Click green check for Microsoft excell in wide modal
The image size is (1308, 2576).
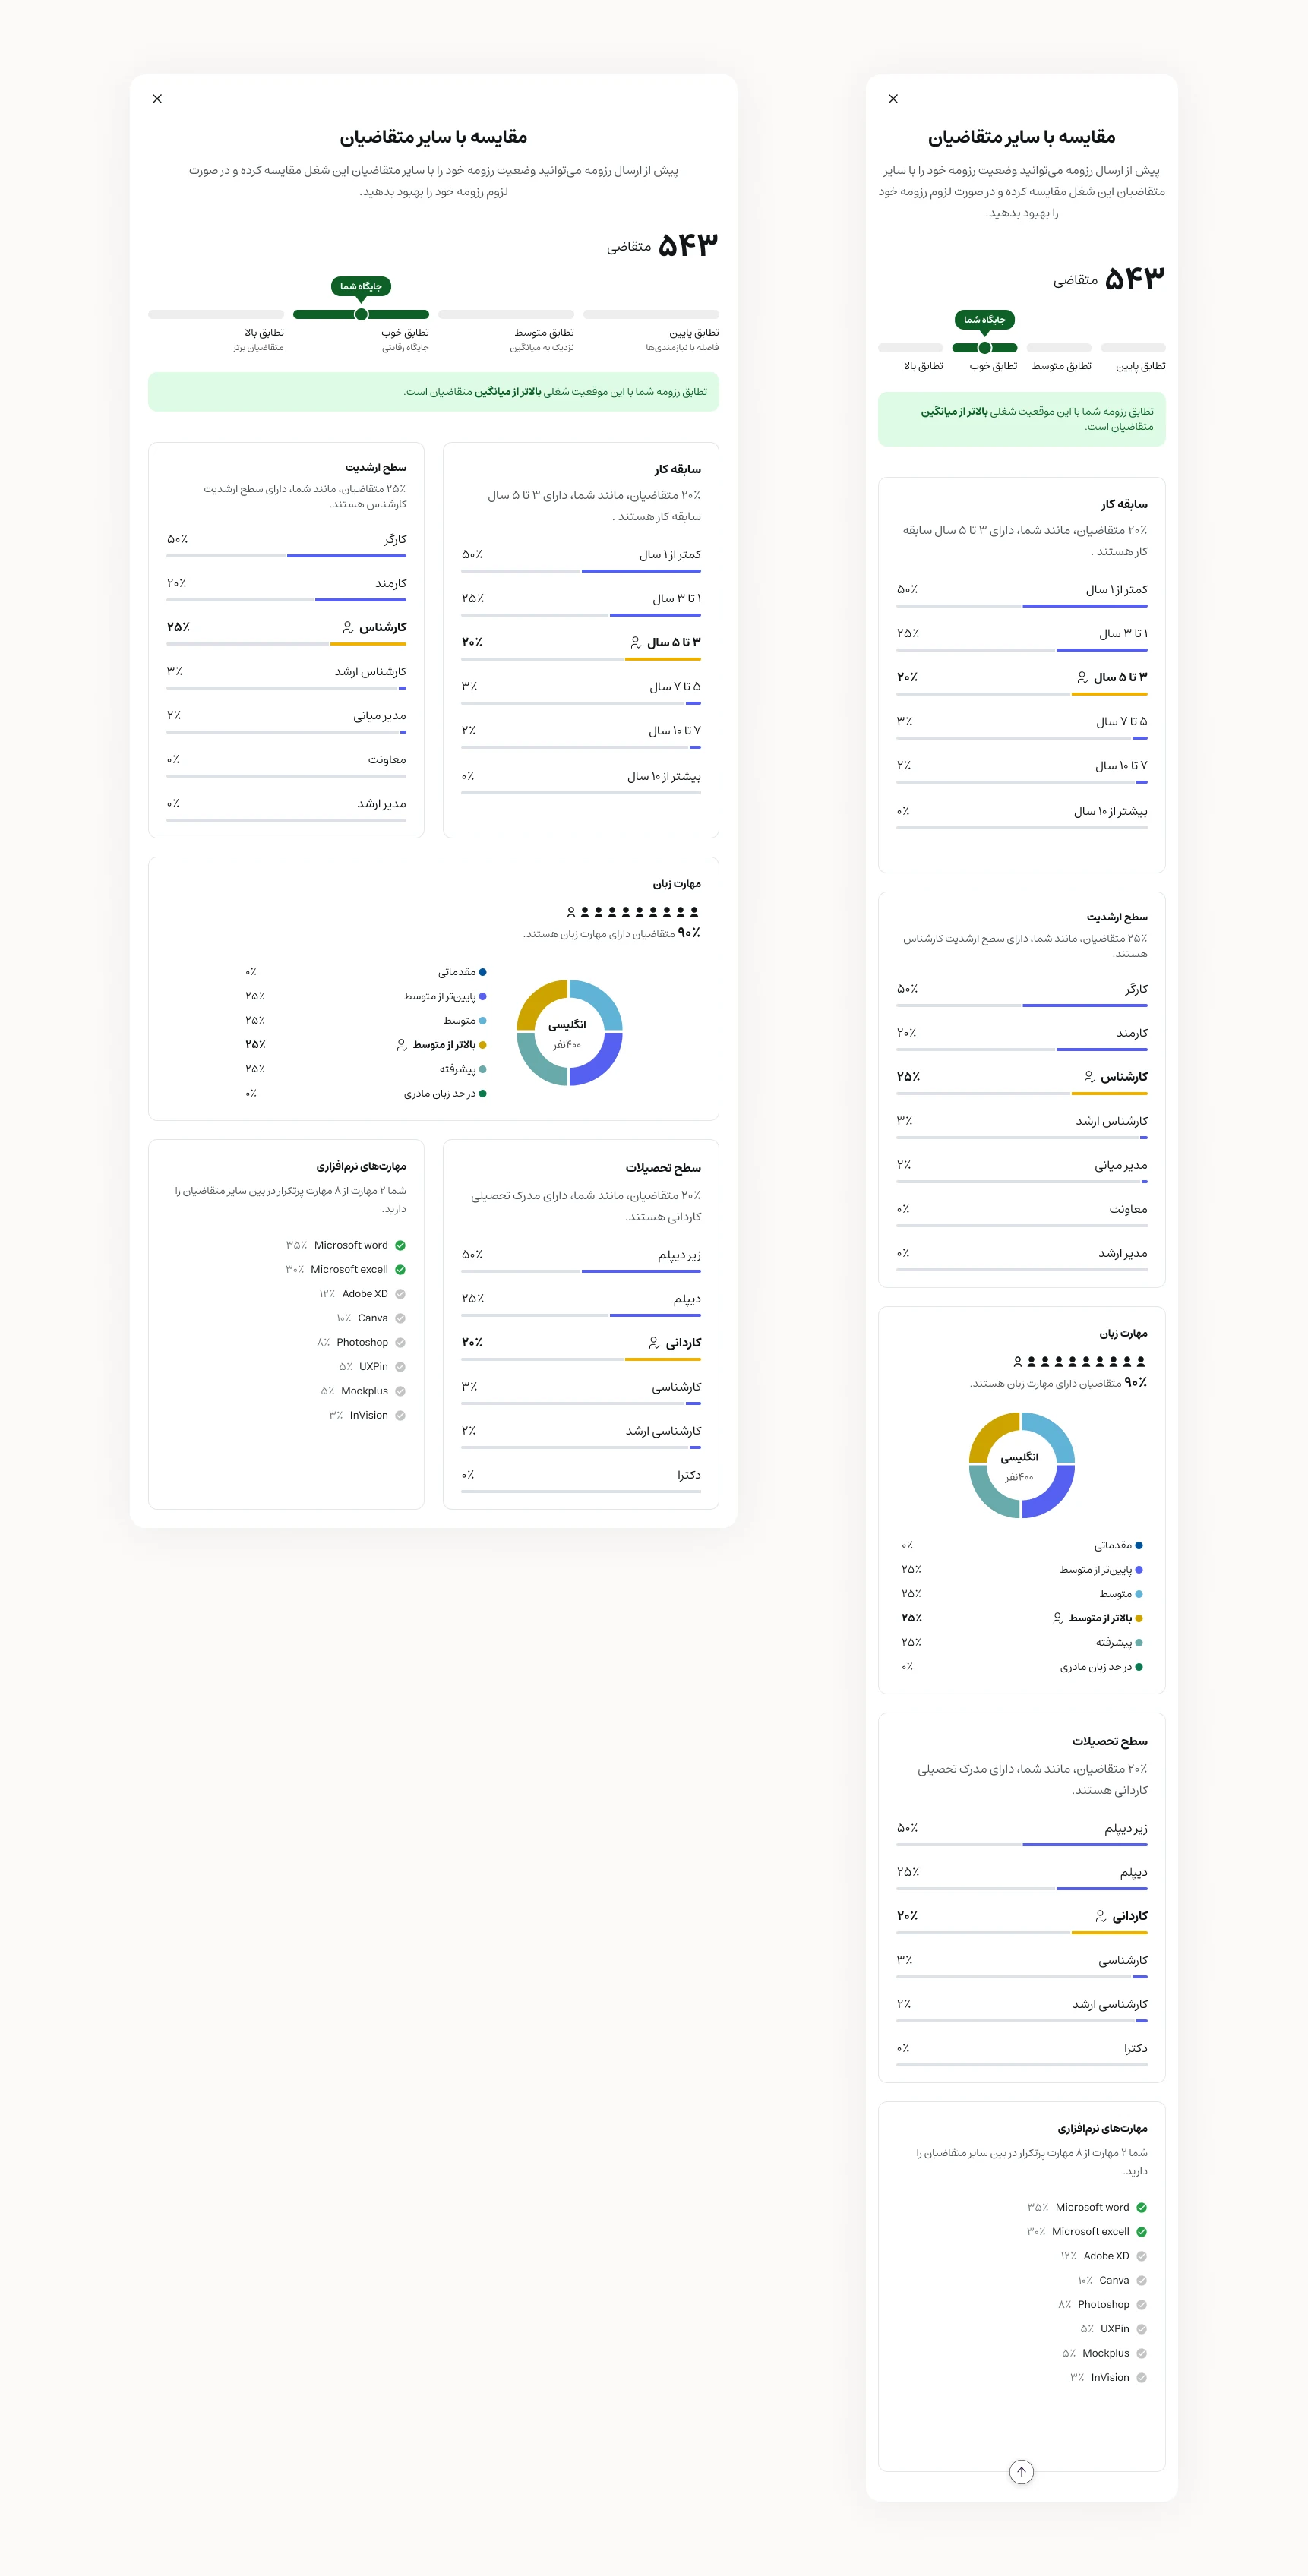coord(400,1269)
